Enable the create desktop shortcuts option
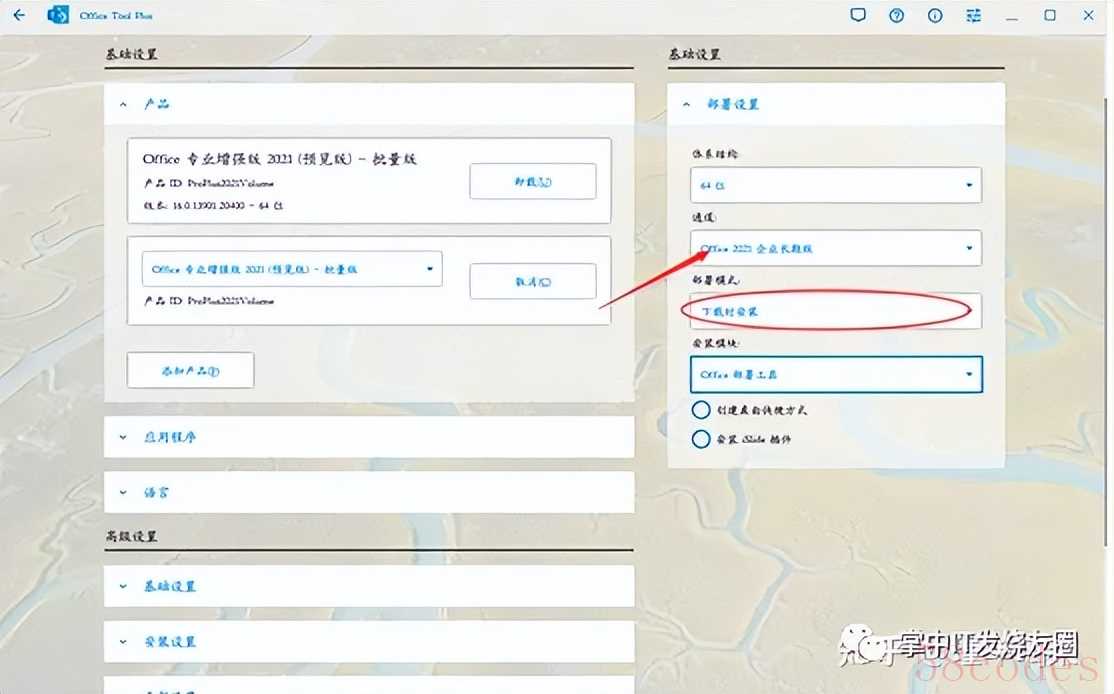This screenshot has height=694, width=1114. click(x=702, y=410)
